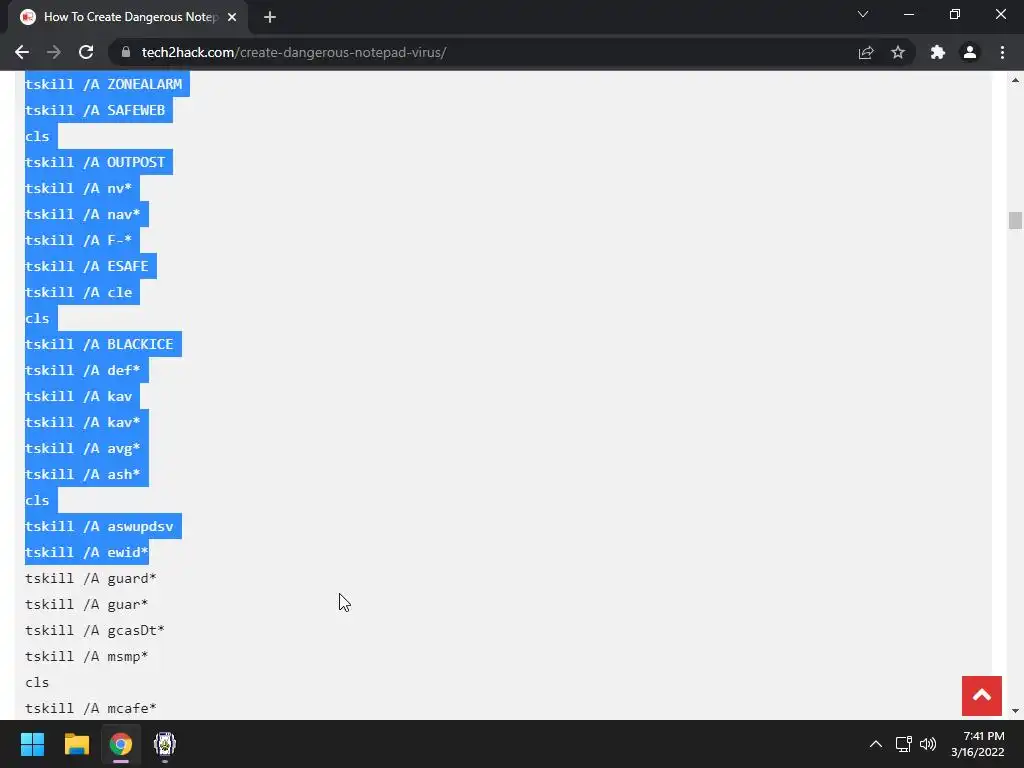This screenshot has width=1024, height=768.
Task: Open the network icon in the tray
Action: [903, 744]
